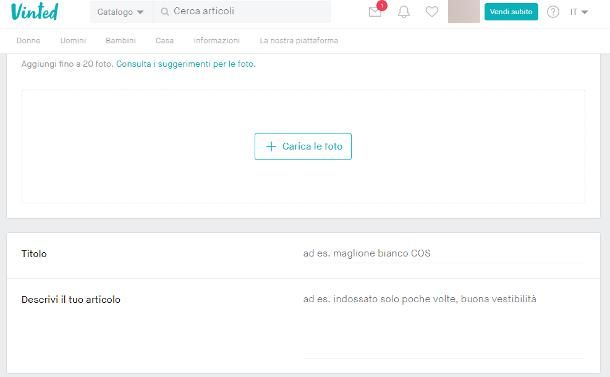Open the Uomini category tab
Screen dimensions: 610x377
(73, 40)
